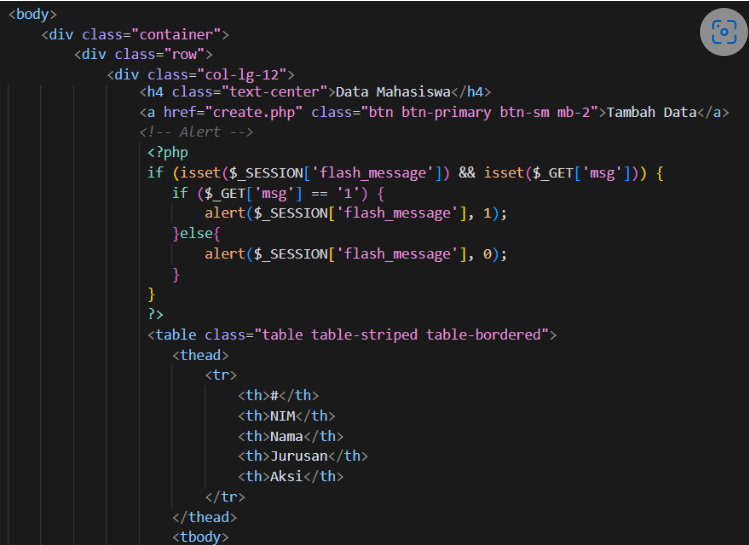This screenshot has height=545, width=749.
Task: Click the visual search icon in the corner
Action: click(x=723, y=32)
